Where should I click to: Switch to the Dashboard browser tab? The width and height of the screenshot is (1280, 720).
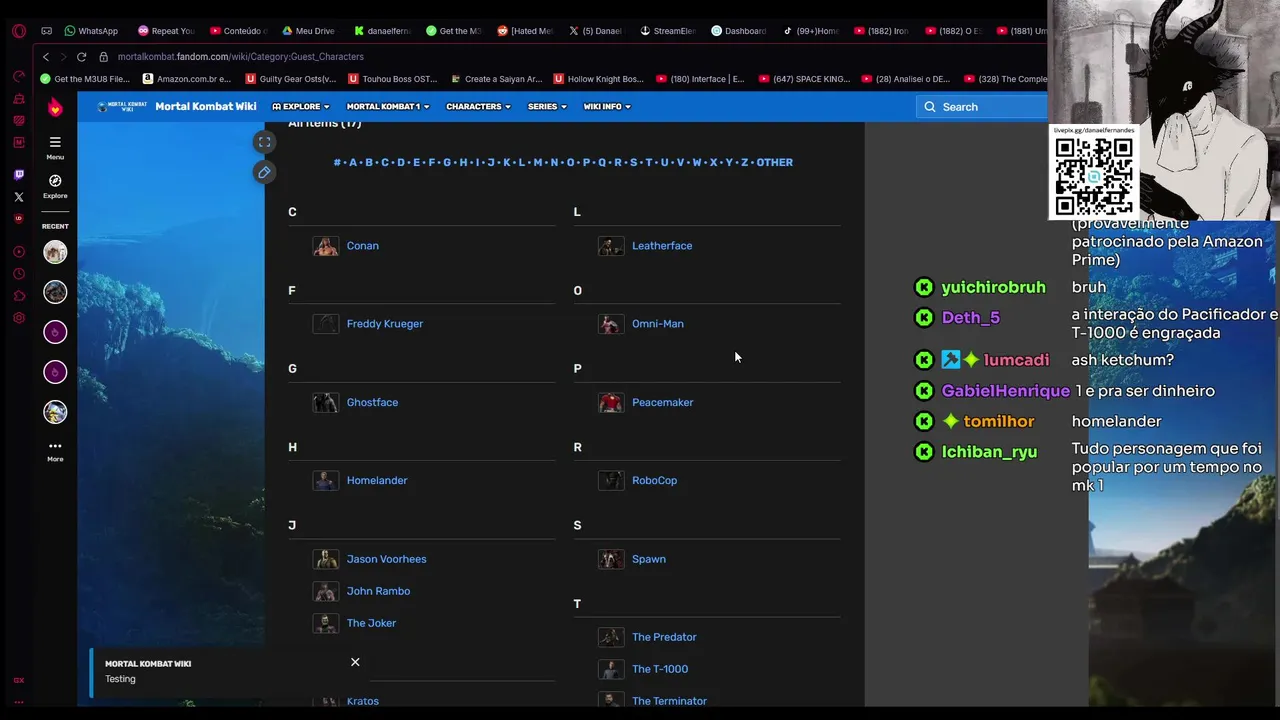pos(739,31)
